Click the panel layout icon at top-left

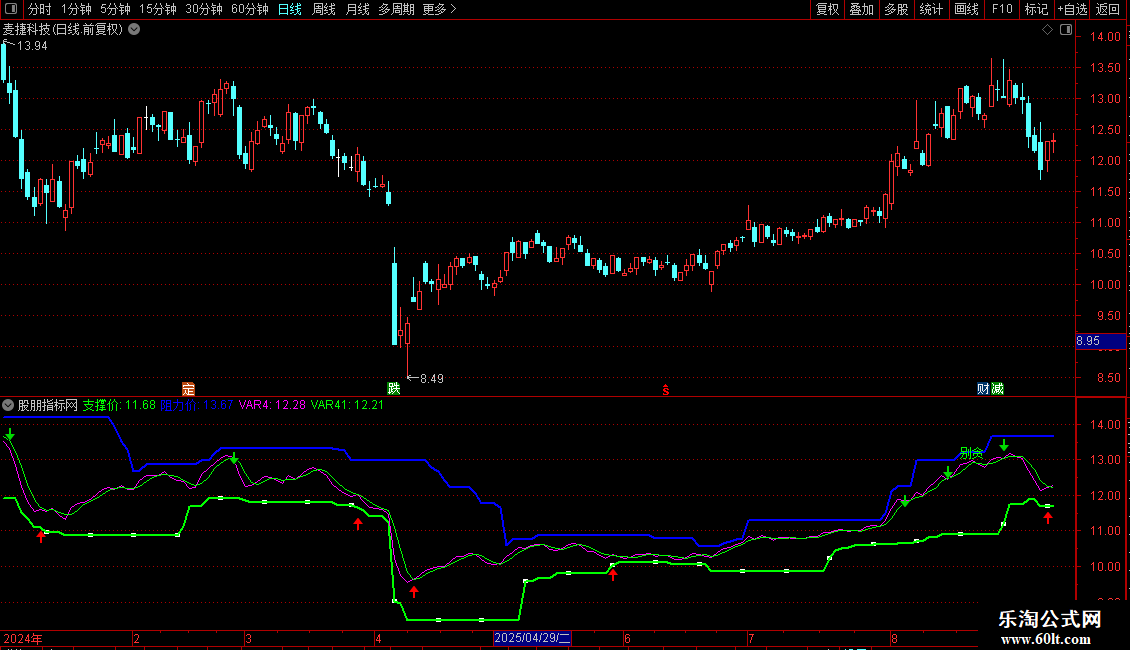[x=11, y=9]
